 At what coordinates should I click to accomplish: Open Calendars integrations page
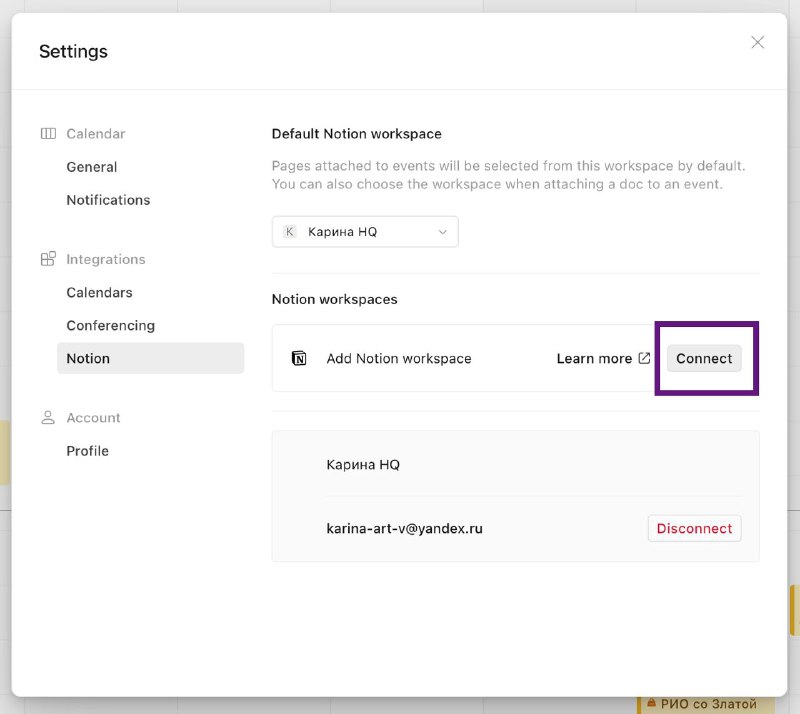pyautogui.click(x=99, y=292)
